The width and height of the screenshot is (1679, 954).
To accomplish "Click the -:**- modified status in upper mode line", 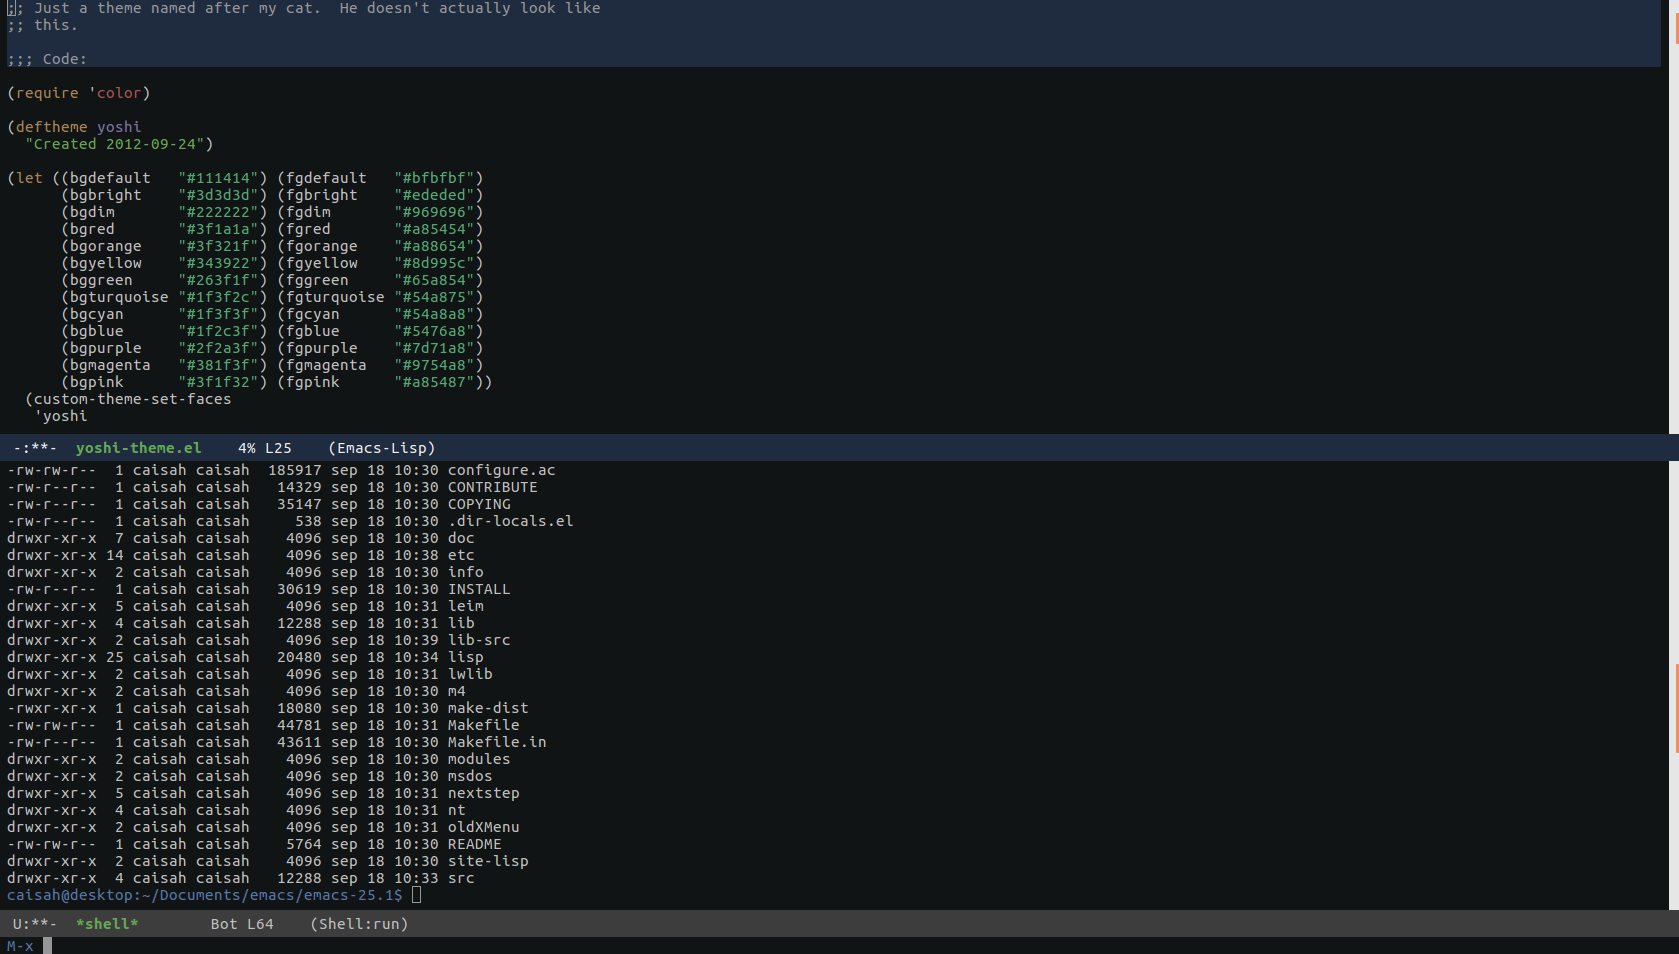I will coord(35,448).
